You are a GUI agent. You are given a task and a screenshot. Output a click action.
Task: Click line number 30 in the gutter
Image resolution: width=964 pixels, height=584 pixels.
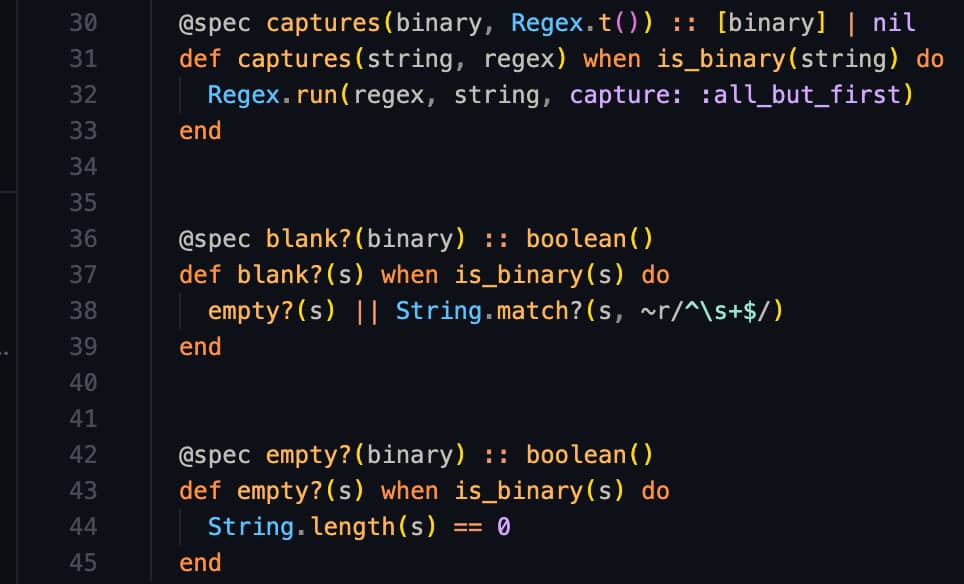[x=83, y=23]
